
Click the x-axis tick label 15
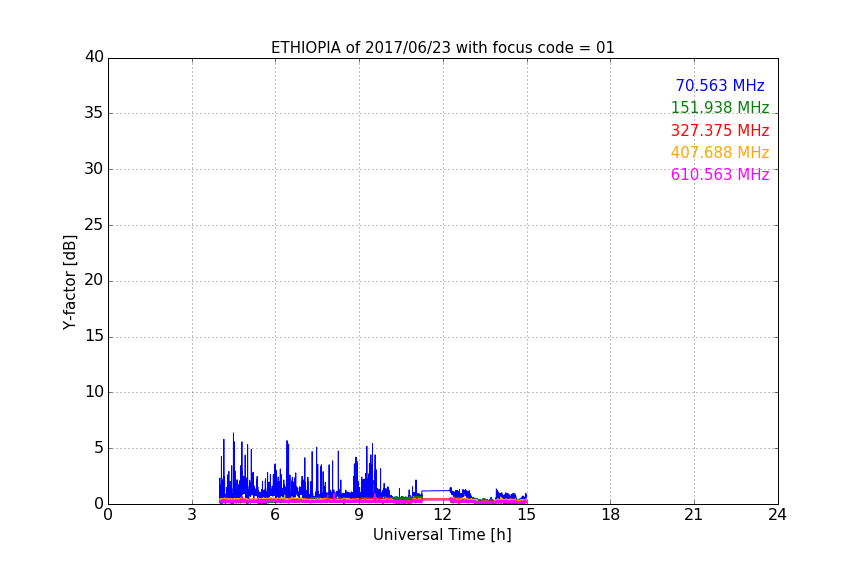tap(527, 515)
